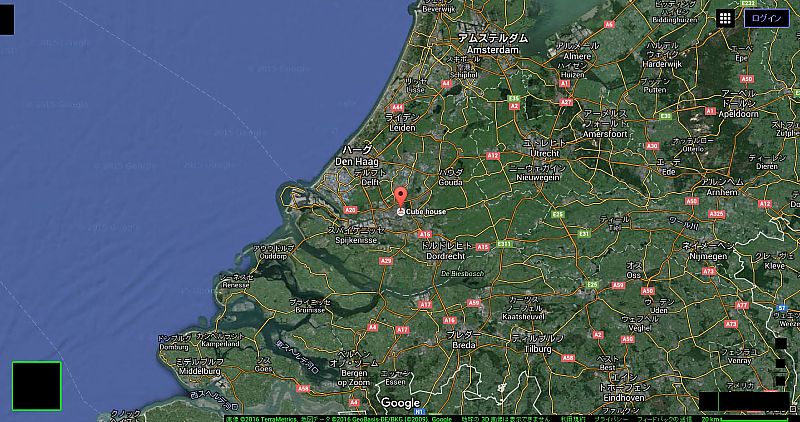Click the E31 road shield
The width and height of the screenshot is (800, 422).
click(585, 234)
